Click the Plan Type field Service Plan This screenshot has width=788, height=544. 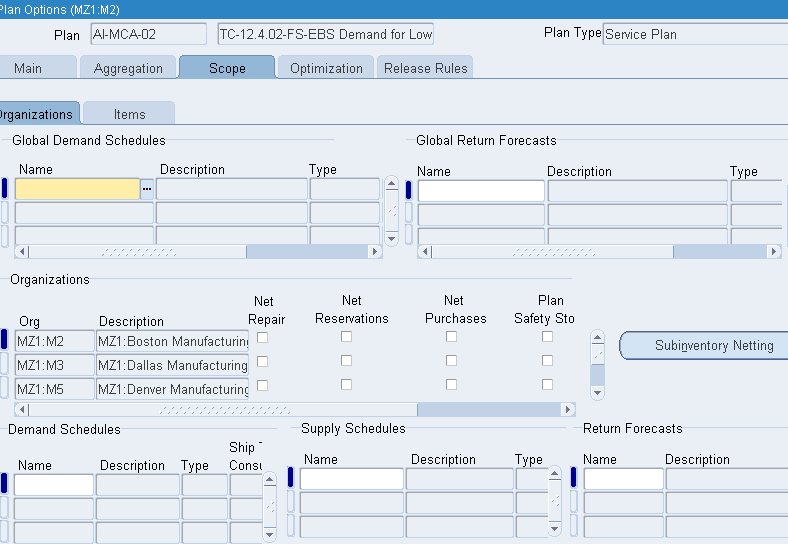point(696,34)
